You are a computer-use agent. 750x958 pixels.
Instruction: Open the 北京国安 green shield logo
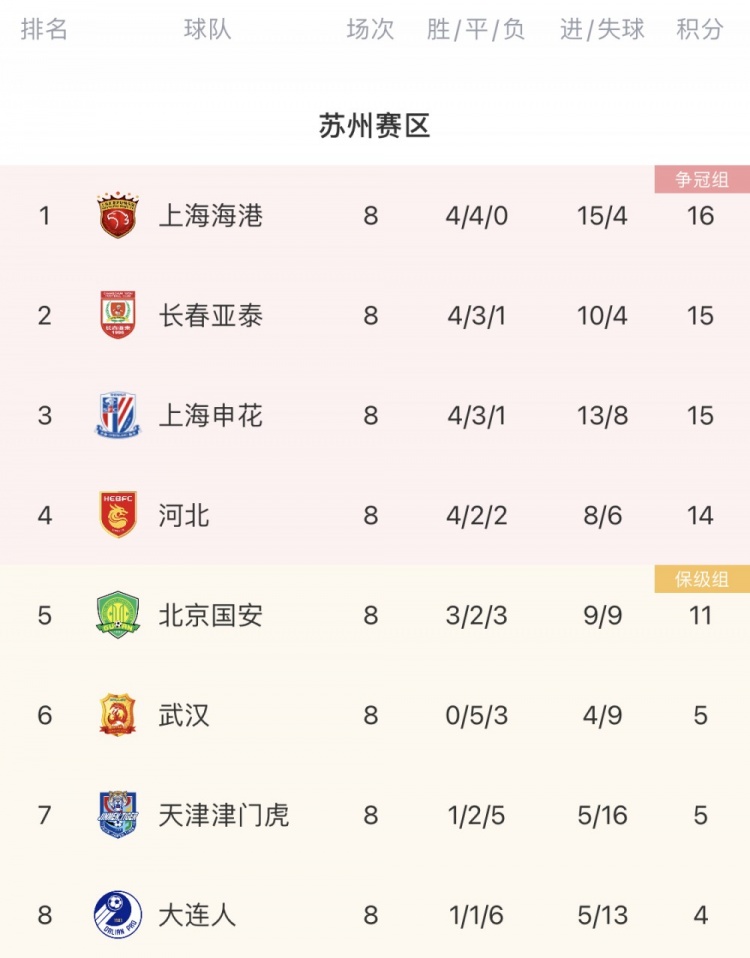tap(118, 615)
